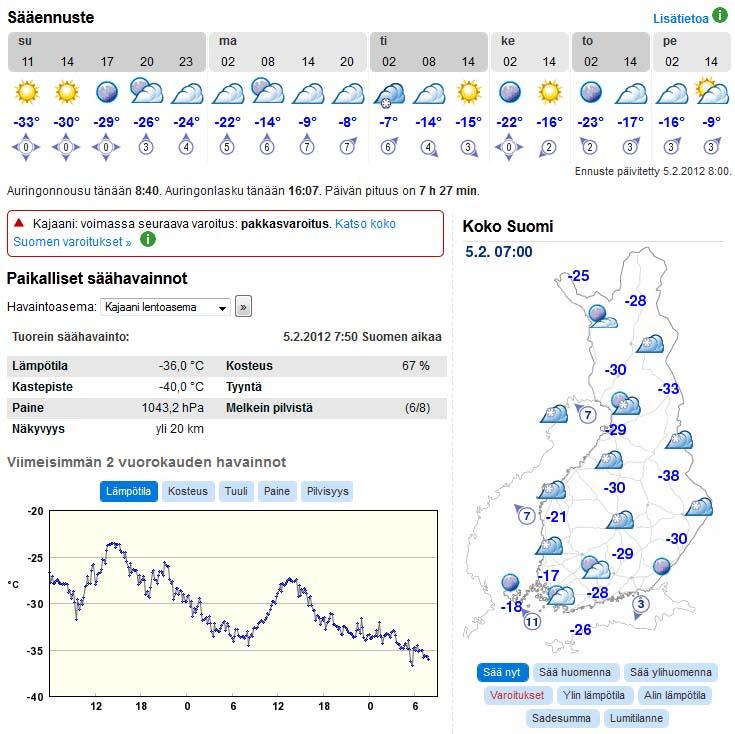
Task: Open the Lisätietoa link
Action: pos(680,18)
